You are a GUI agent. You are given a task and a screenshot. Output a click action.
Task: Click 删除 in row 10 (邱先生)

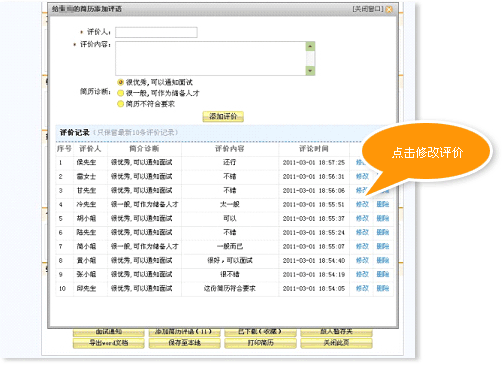point(383,288)
